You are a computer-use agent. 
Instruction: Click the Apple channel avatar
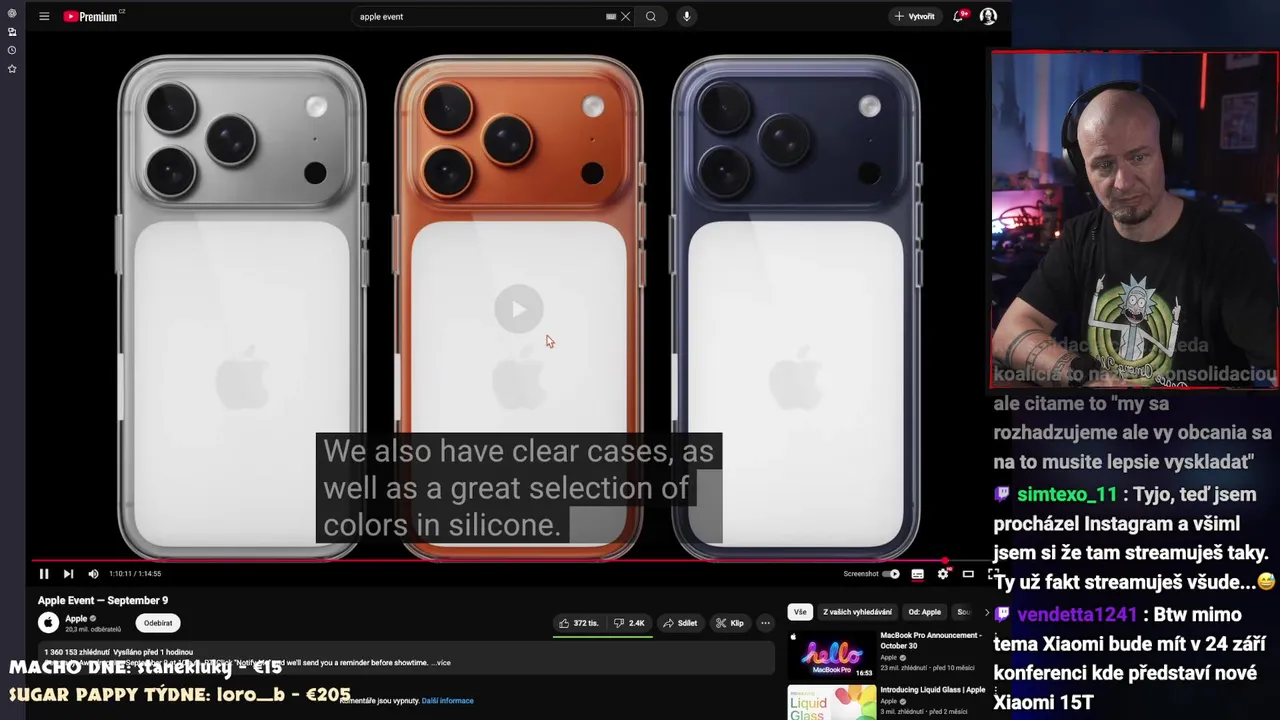(x=48, y=623)
